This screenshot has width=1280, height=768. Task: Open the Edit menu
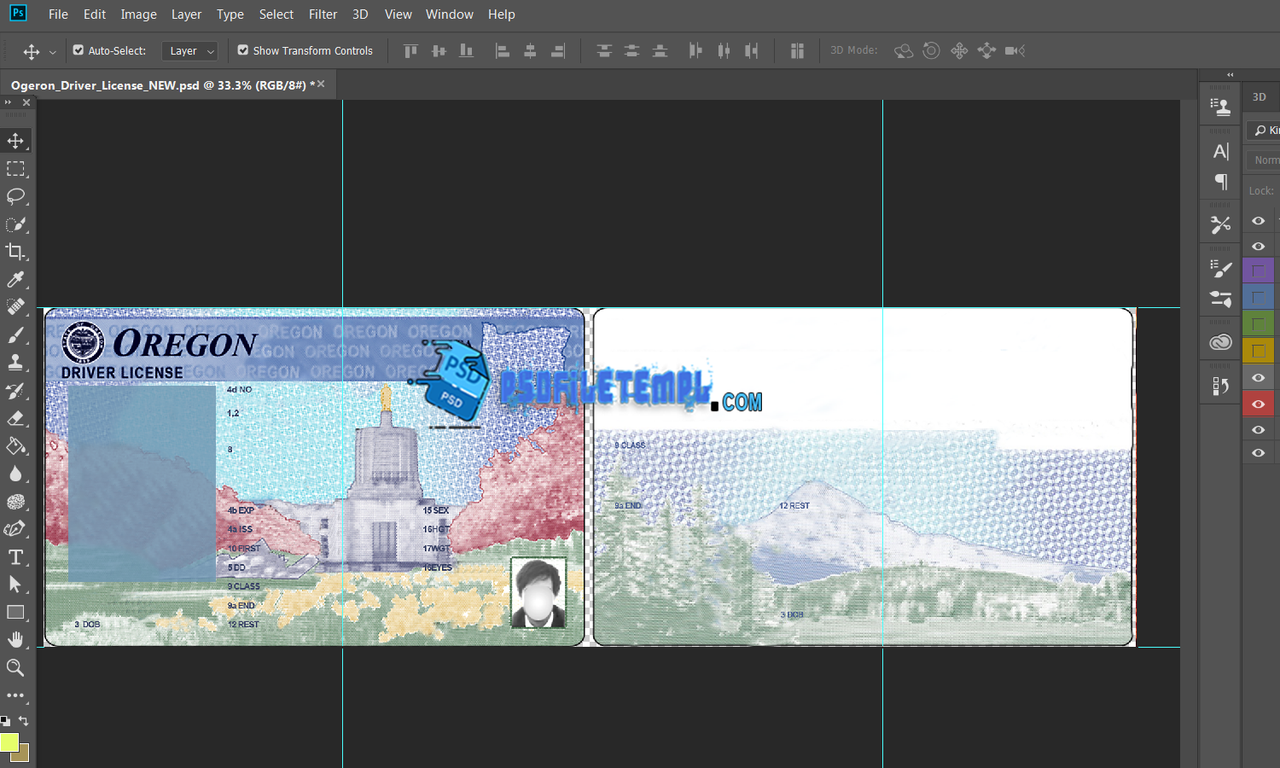[94, 14]
